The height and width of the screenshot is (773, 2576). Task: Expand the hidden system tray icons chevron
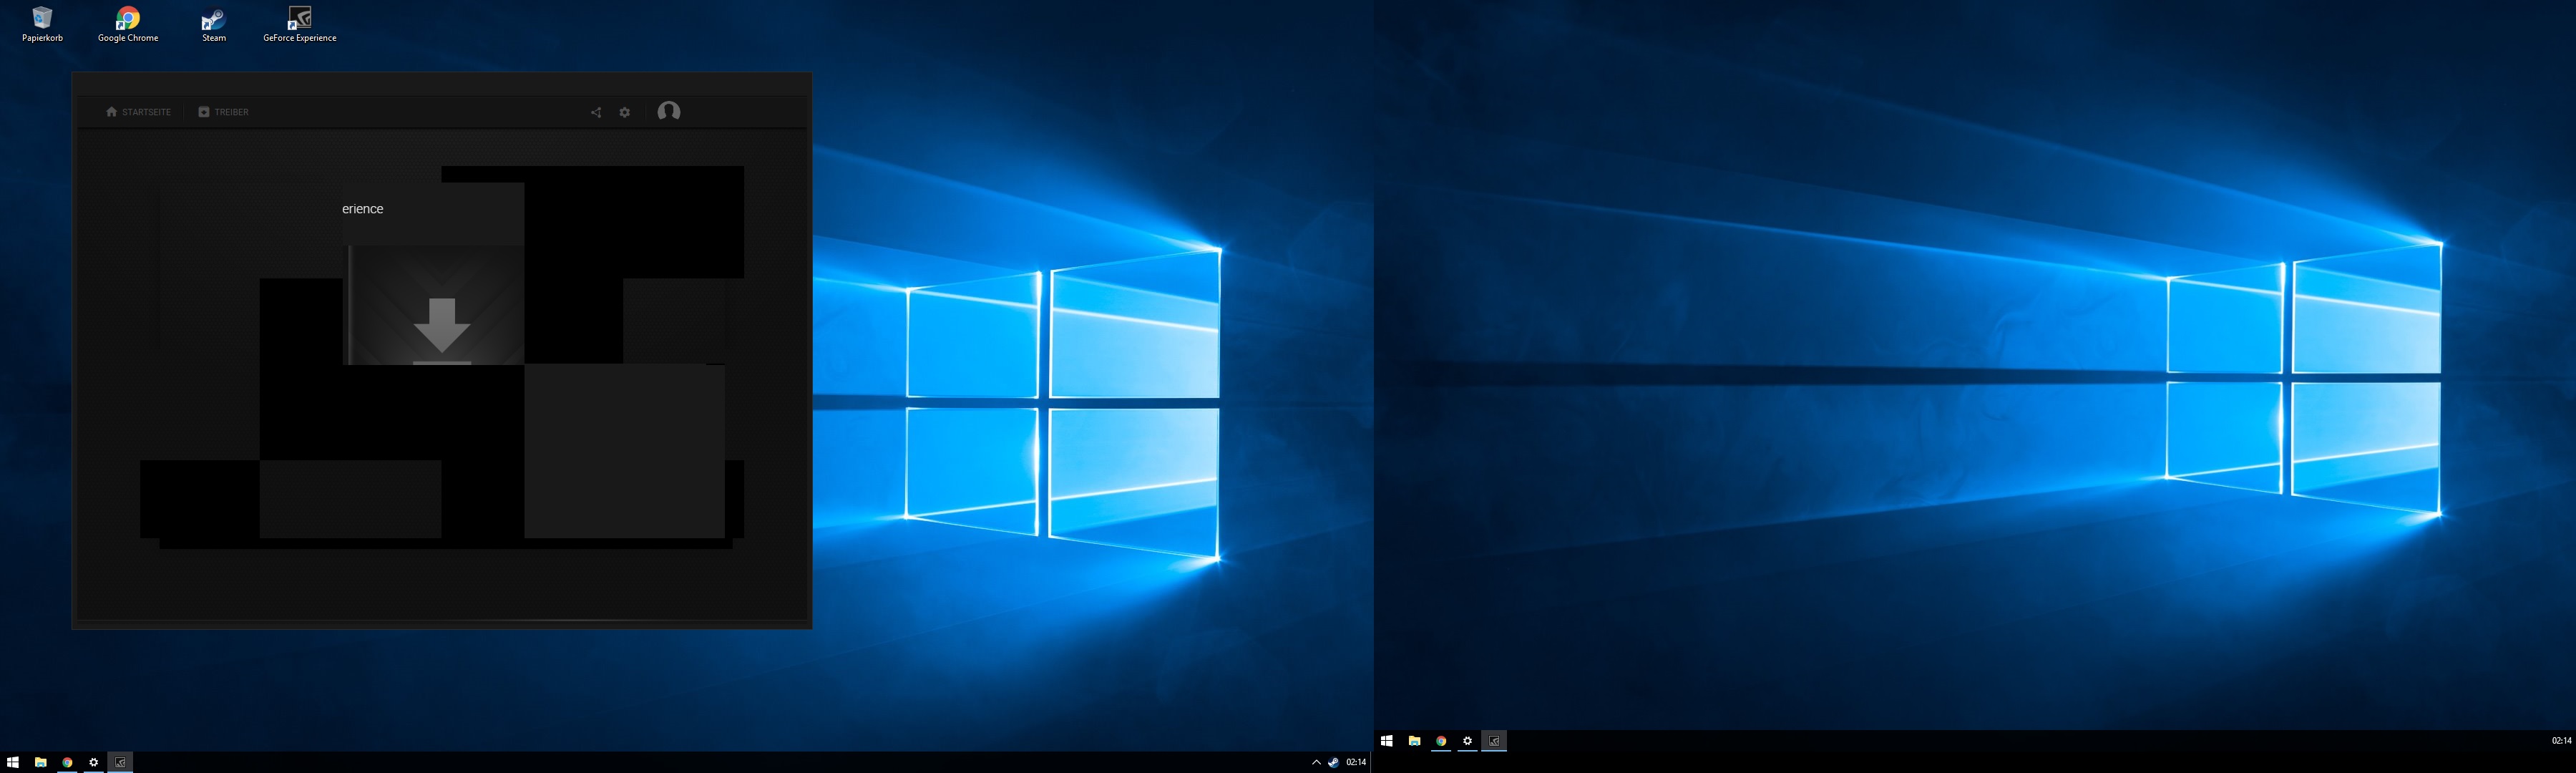[x=1316, y=762]
